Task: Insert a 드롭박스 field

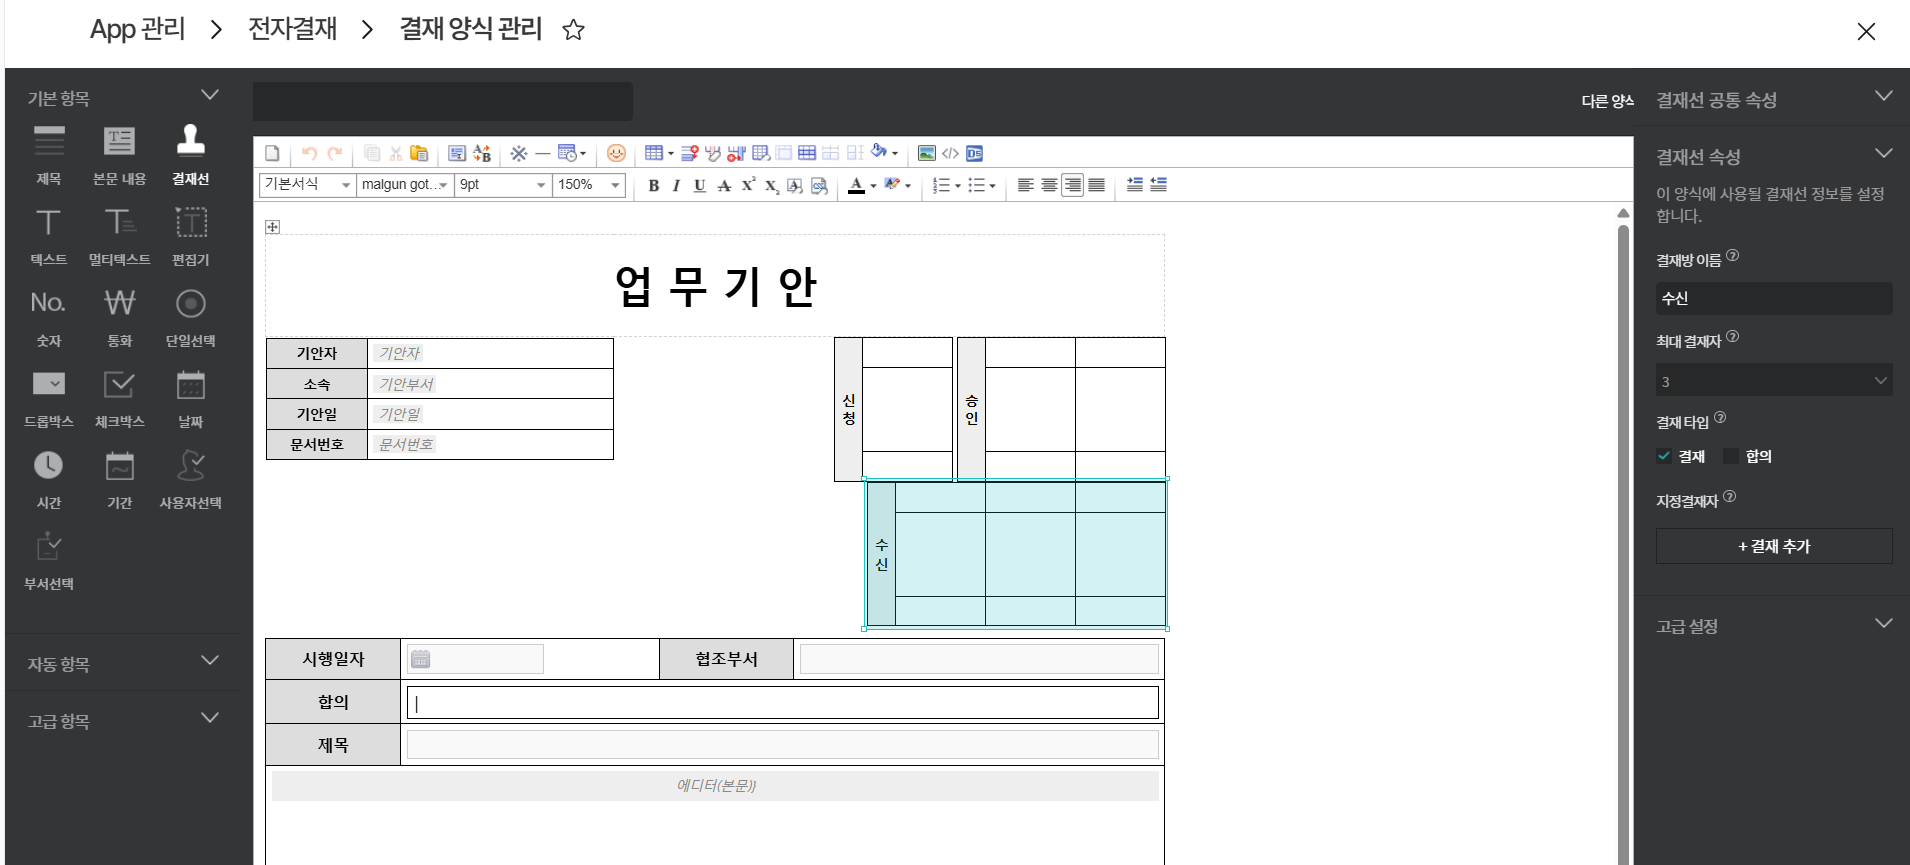Action: pyautogui.click(x=48, y=385)
